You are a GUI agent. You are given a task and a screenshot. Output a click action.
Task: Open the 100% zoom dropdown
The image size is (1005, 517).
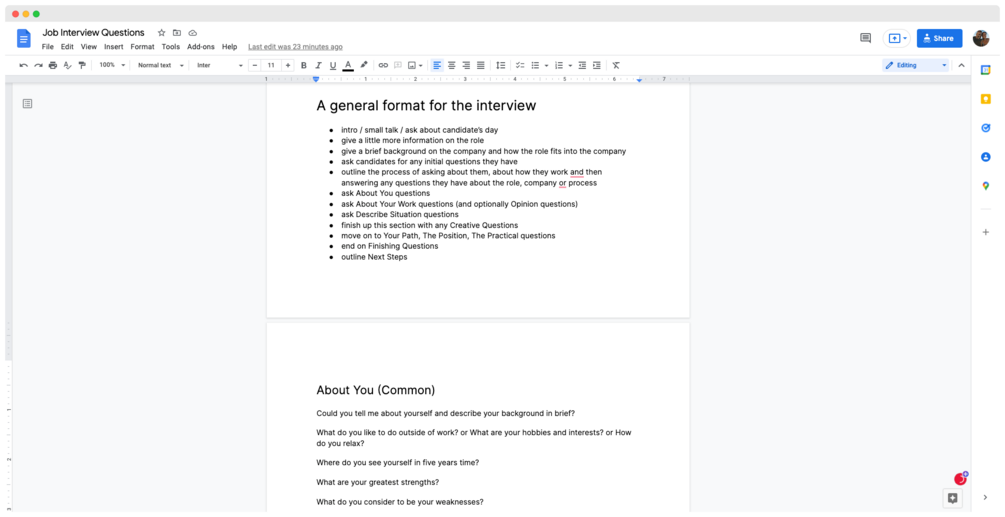pyautogui.click(x=112, y=65)
